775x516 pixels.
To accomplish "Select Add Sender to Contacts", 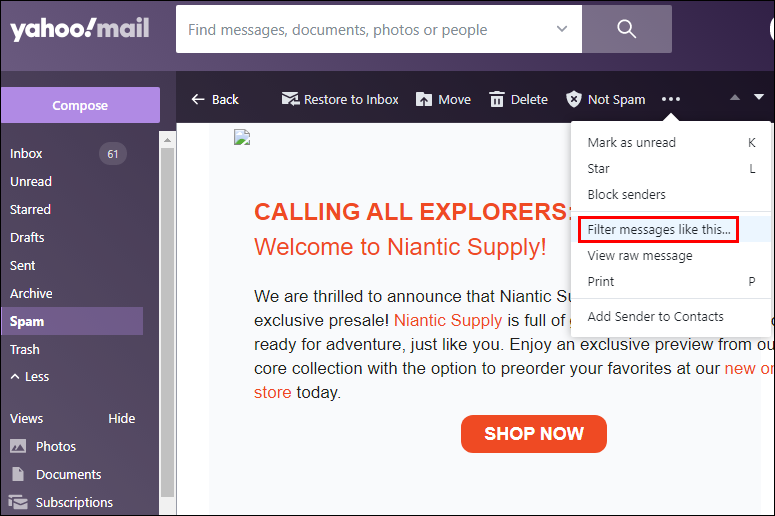I will pyautogui.click(x=671, y=316).
